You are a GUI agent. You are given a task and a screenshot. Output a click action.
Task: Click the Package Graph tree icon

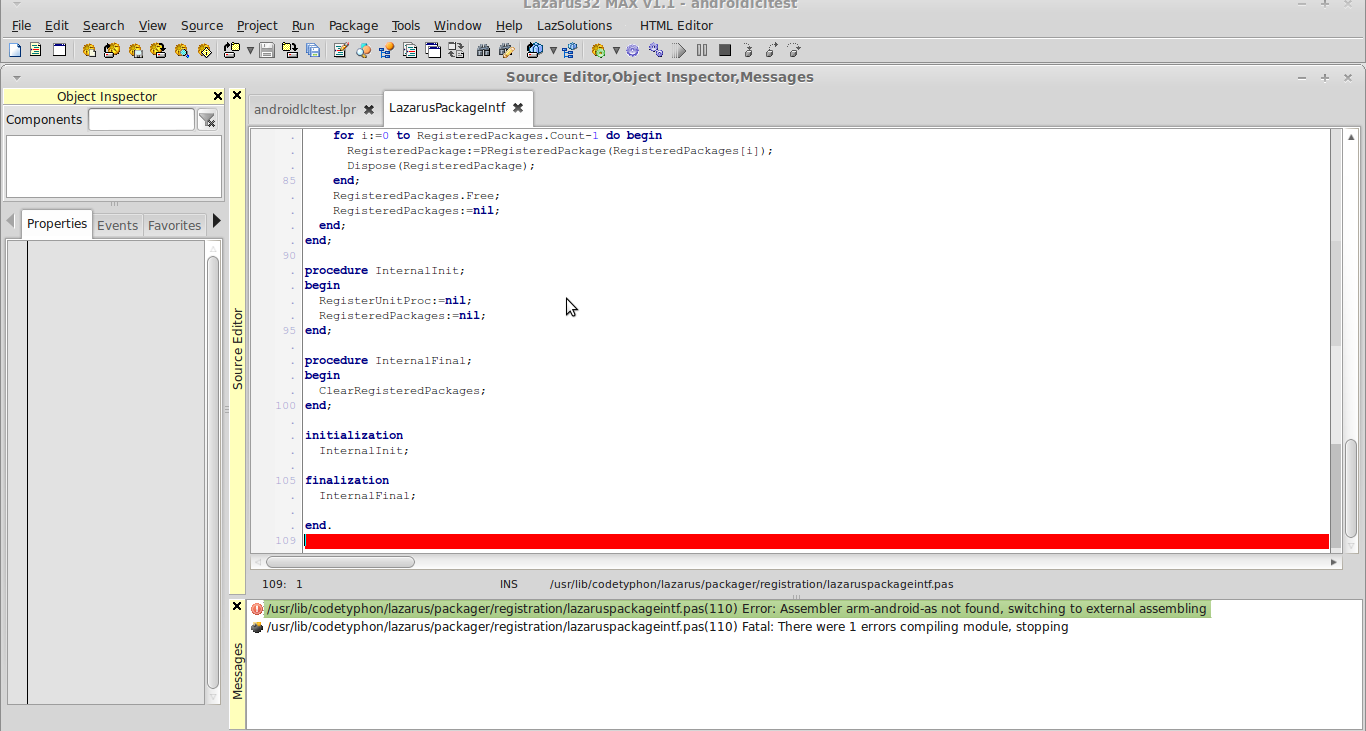[569, 50]
